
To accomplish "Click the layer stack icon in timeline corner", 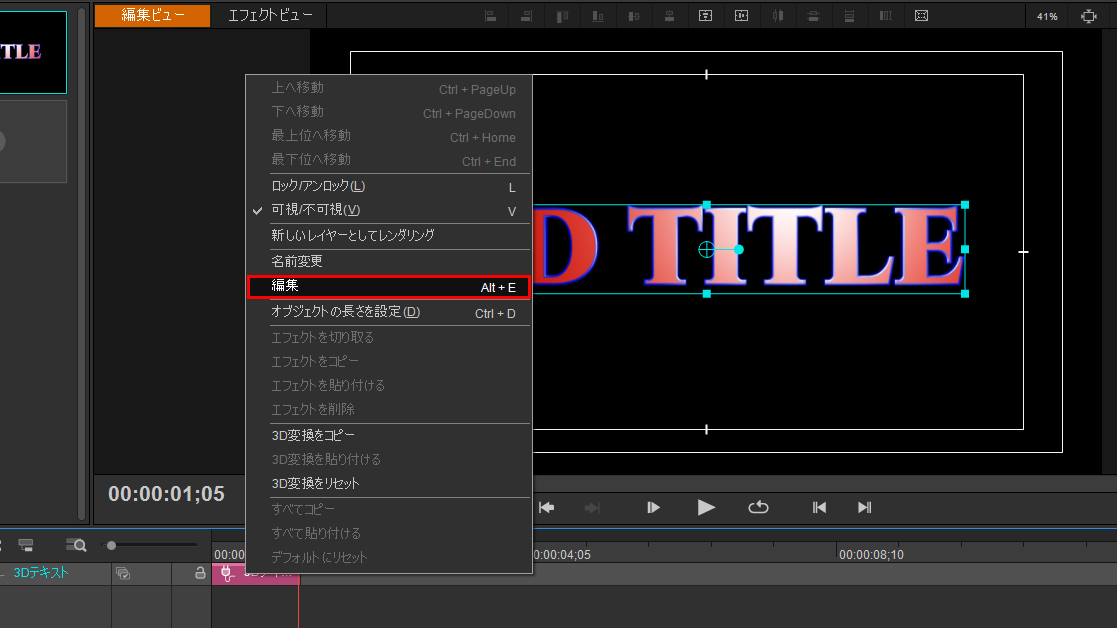I will [26, 545].
